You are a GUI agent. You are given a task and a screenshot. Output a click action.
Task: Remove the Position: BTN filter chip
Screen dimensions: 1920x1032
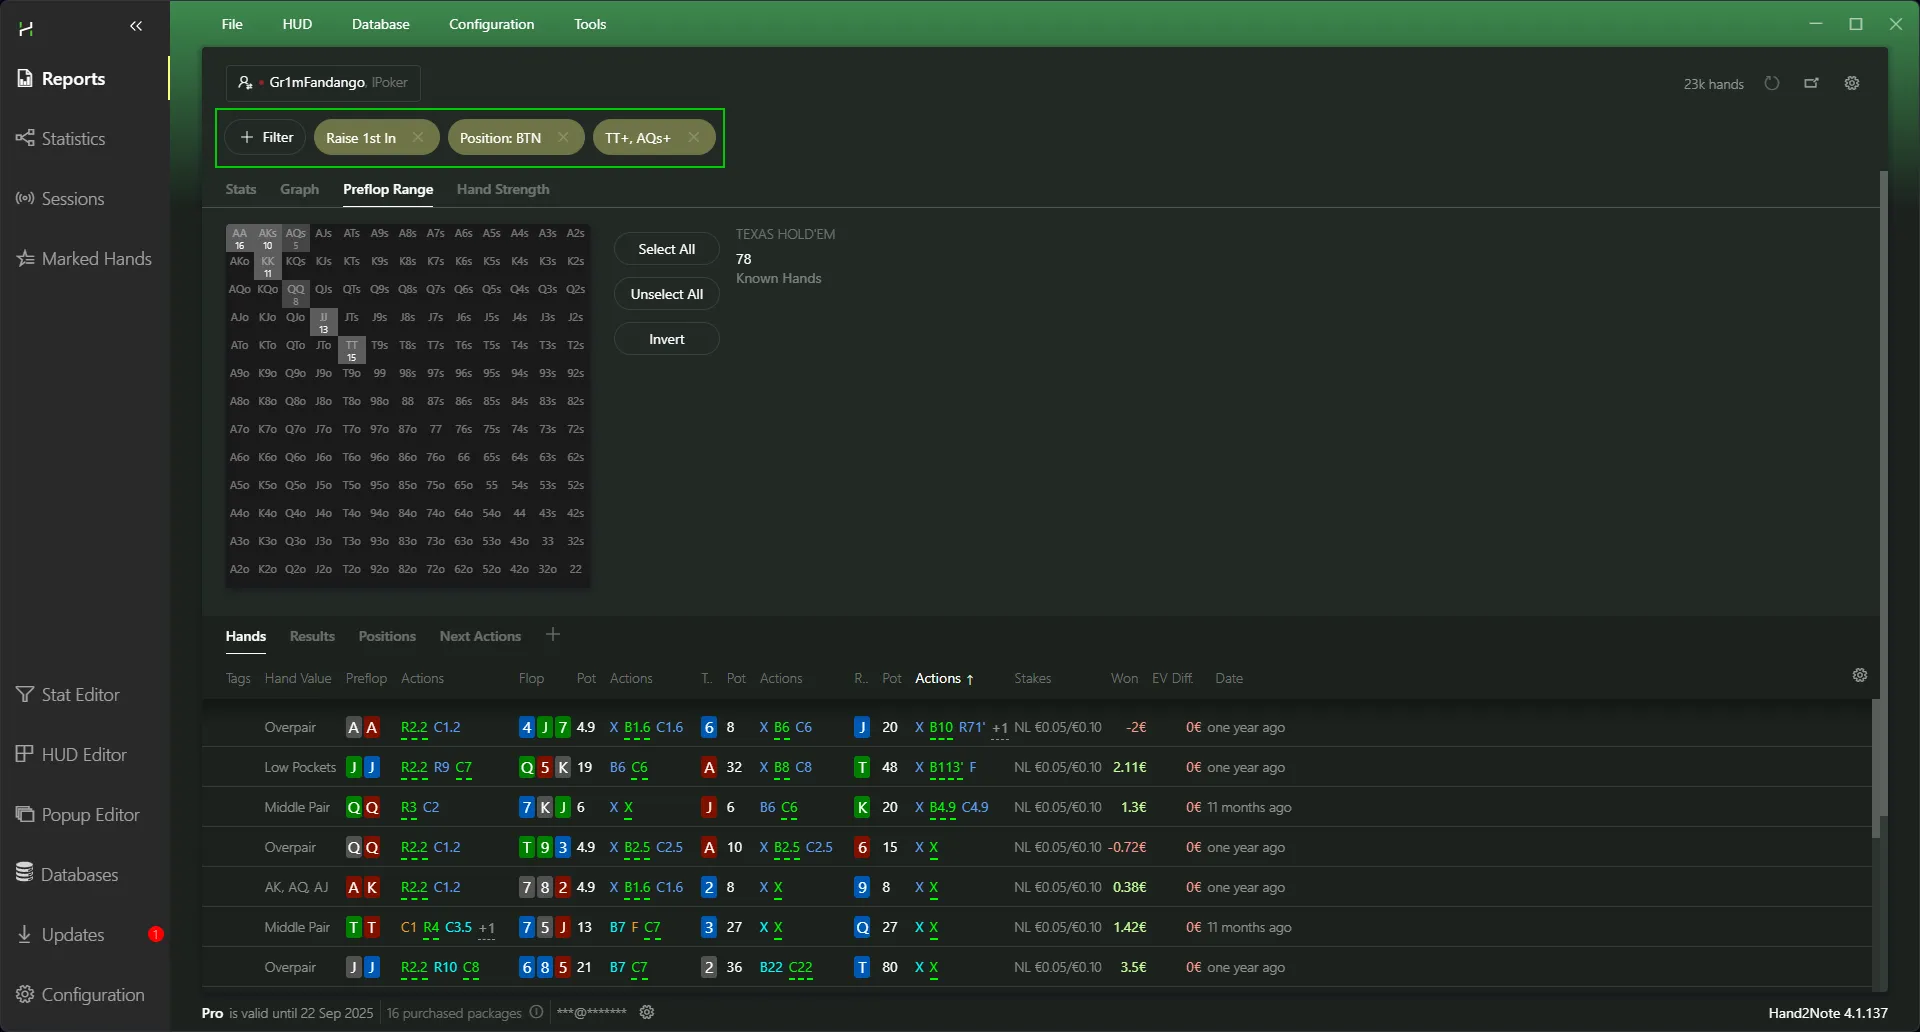tap(564, 138)
